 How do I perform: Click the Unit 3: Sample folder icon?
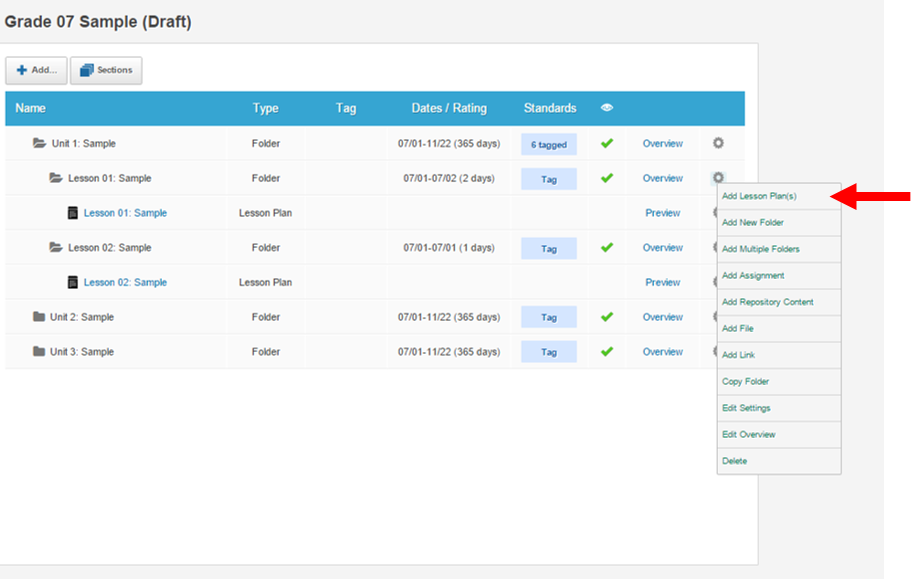pos(39,352)
